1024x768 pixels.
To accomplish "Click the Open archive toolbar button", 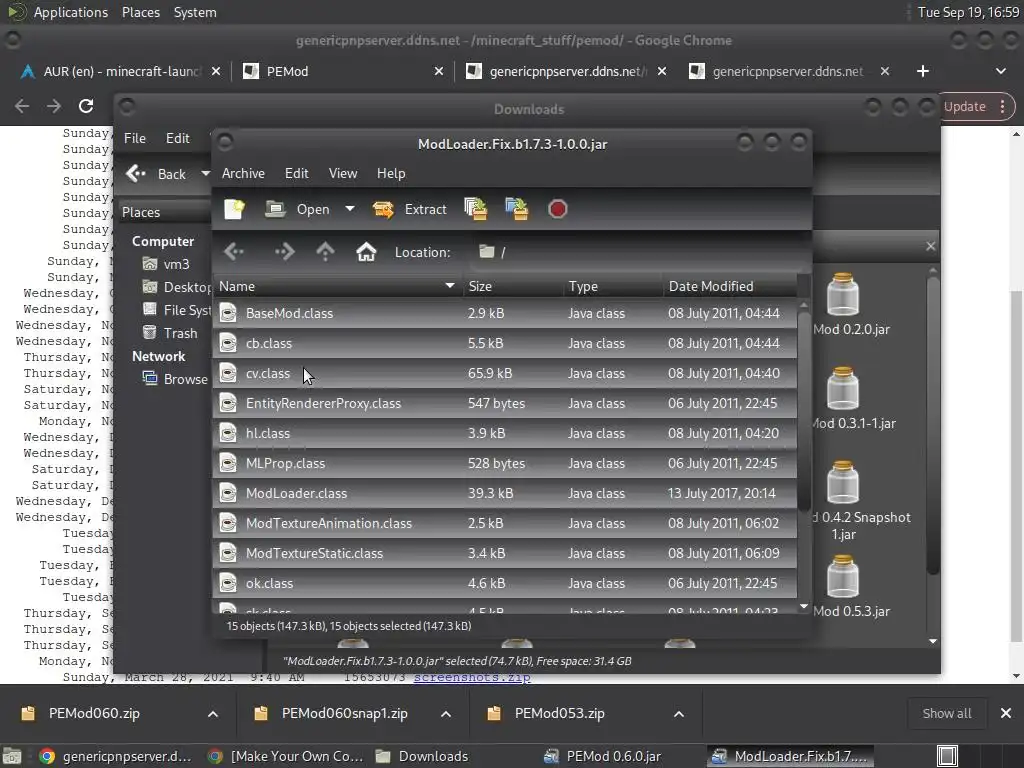I will pos(298,209).
